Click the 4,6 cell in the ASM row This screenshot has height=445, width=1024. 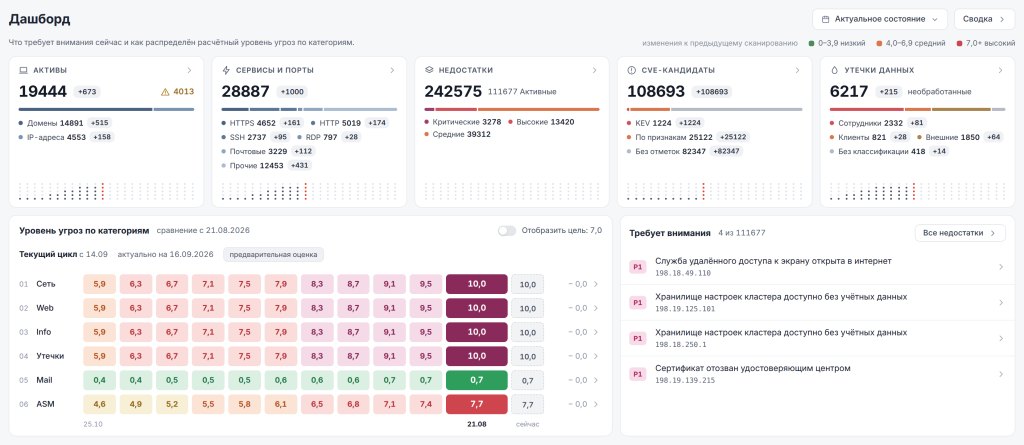click(99, 404)
